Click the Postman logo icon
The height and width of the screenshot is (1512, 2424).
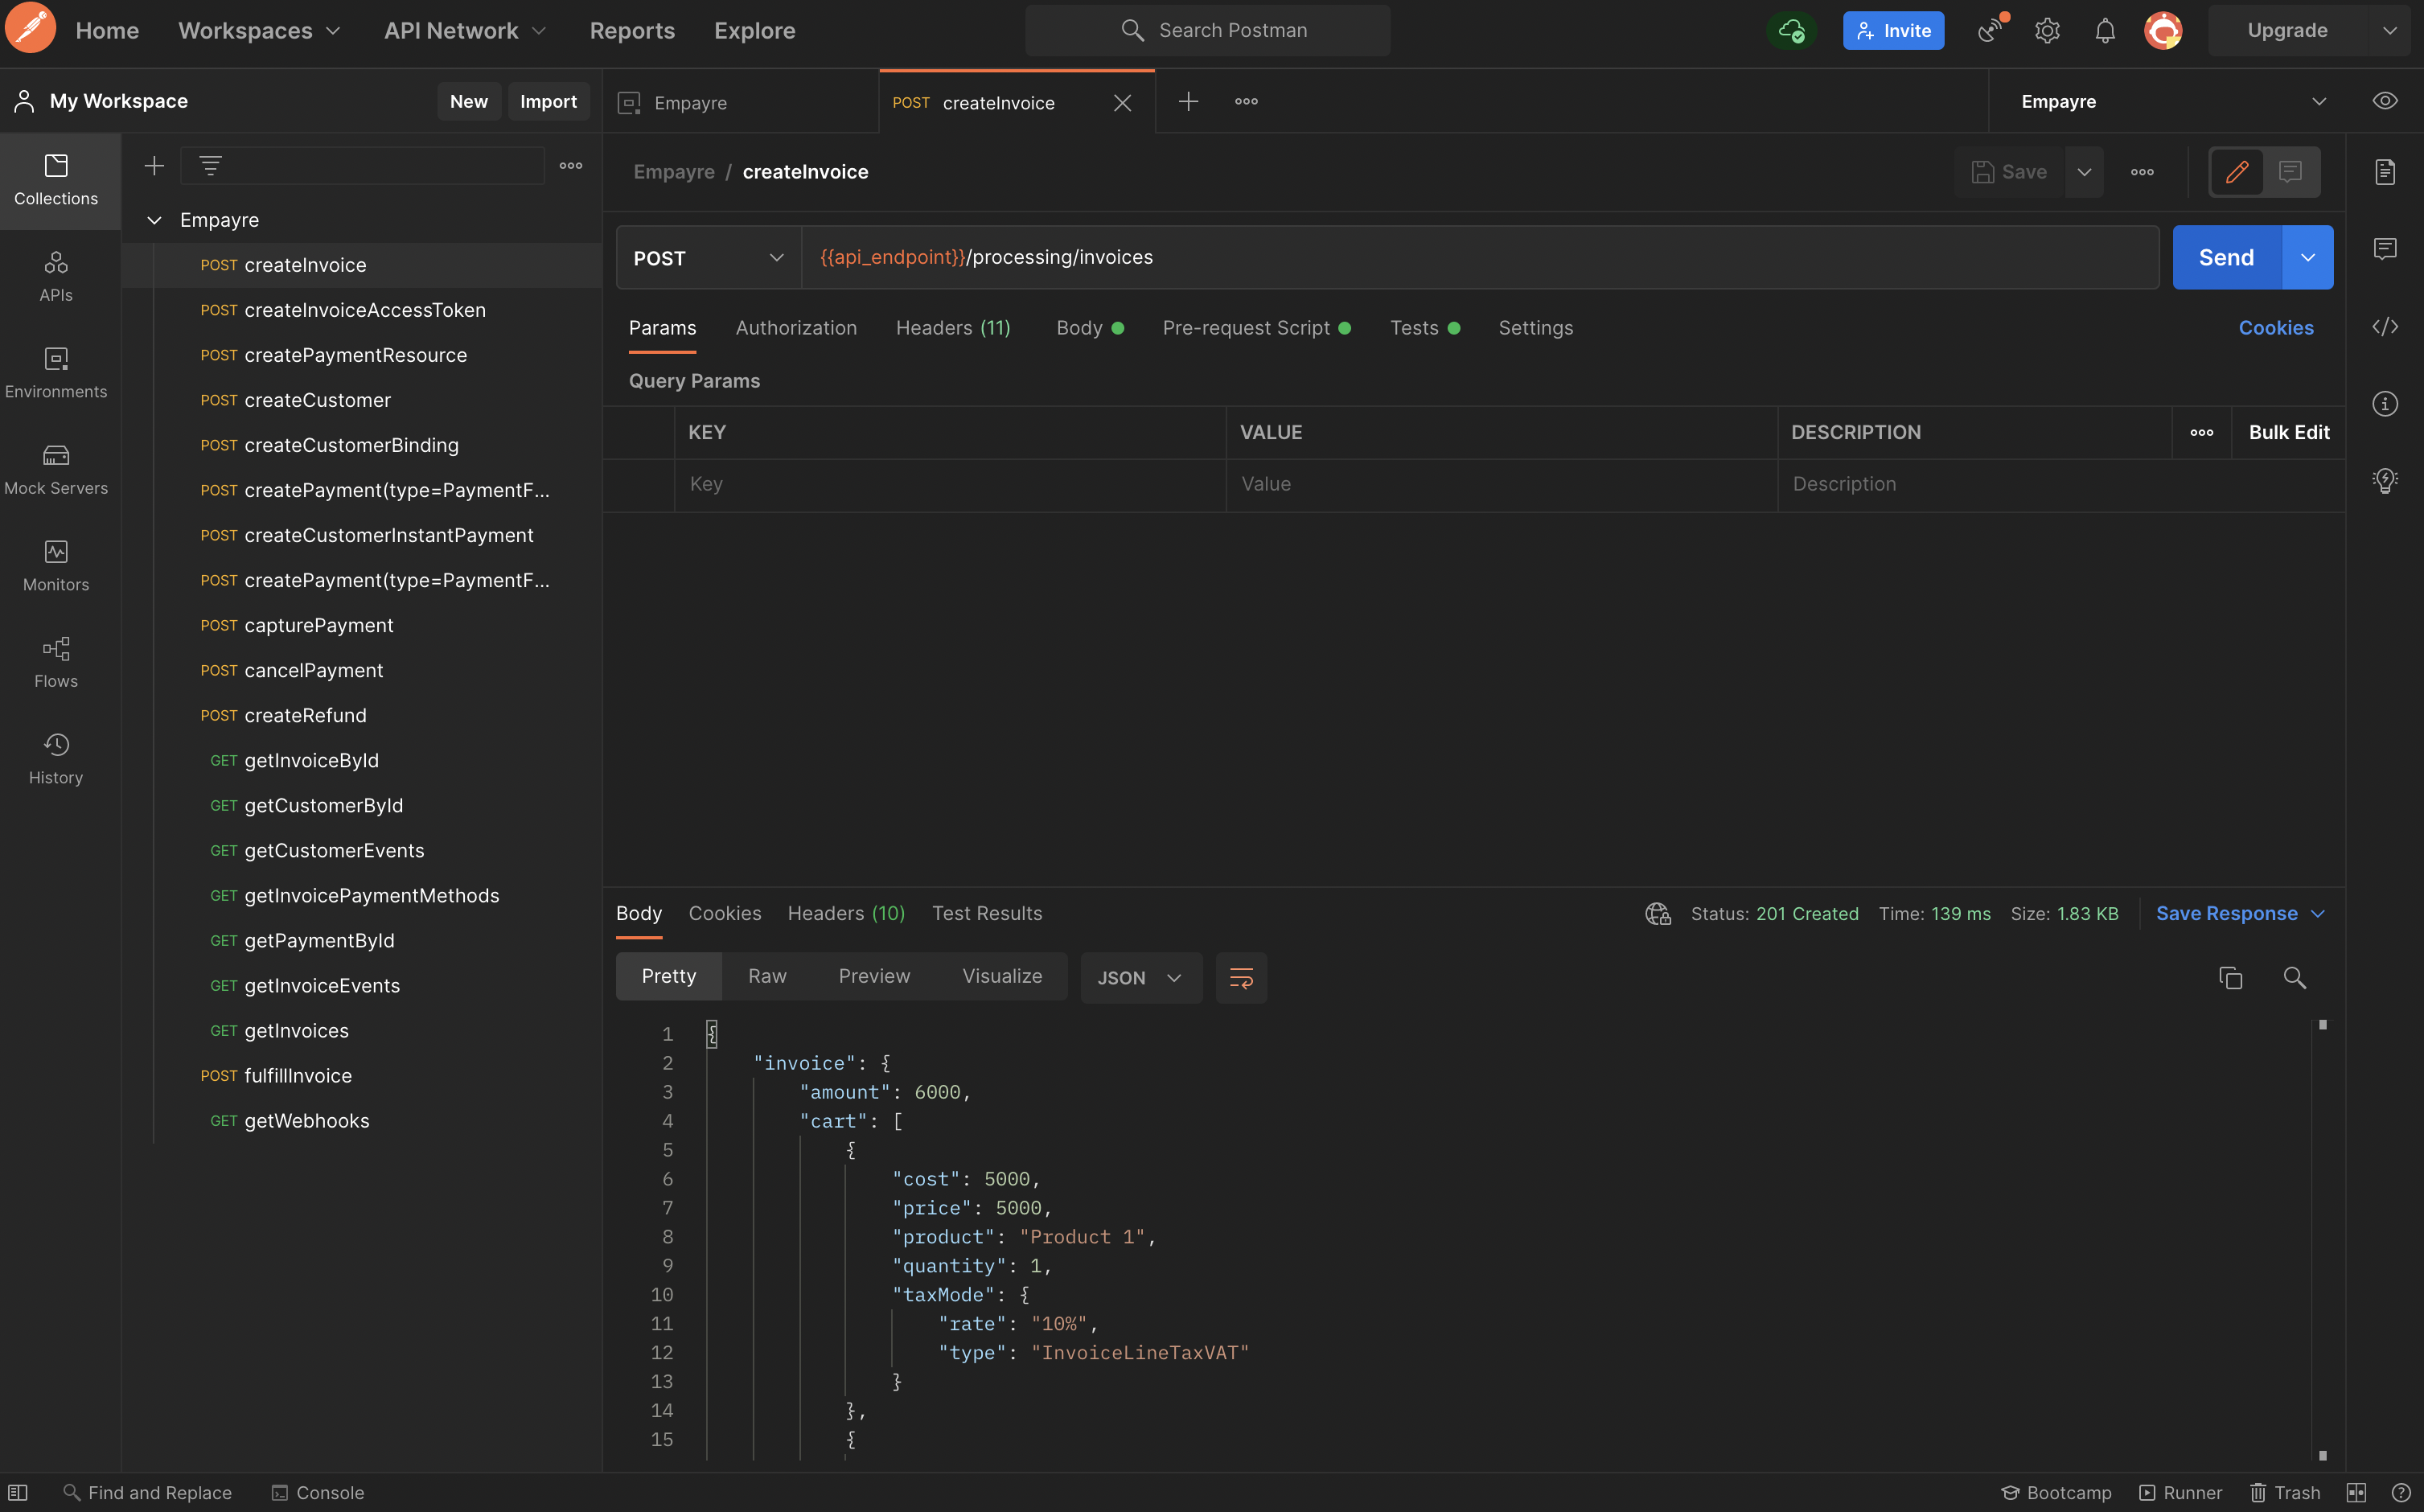click(31, 29)
